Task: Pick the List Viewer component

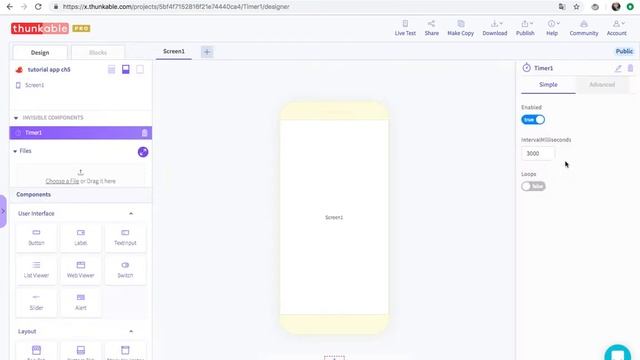Action: click(x=36, y=270)
